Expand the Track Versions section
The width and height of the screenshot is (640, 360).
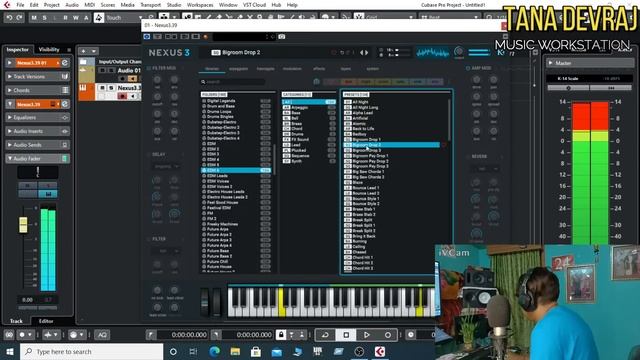(9, 76)
